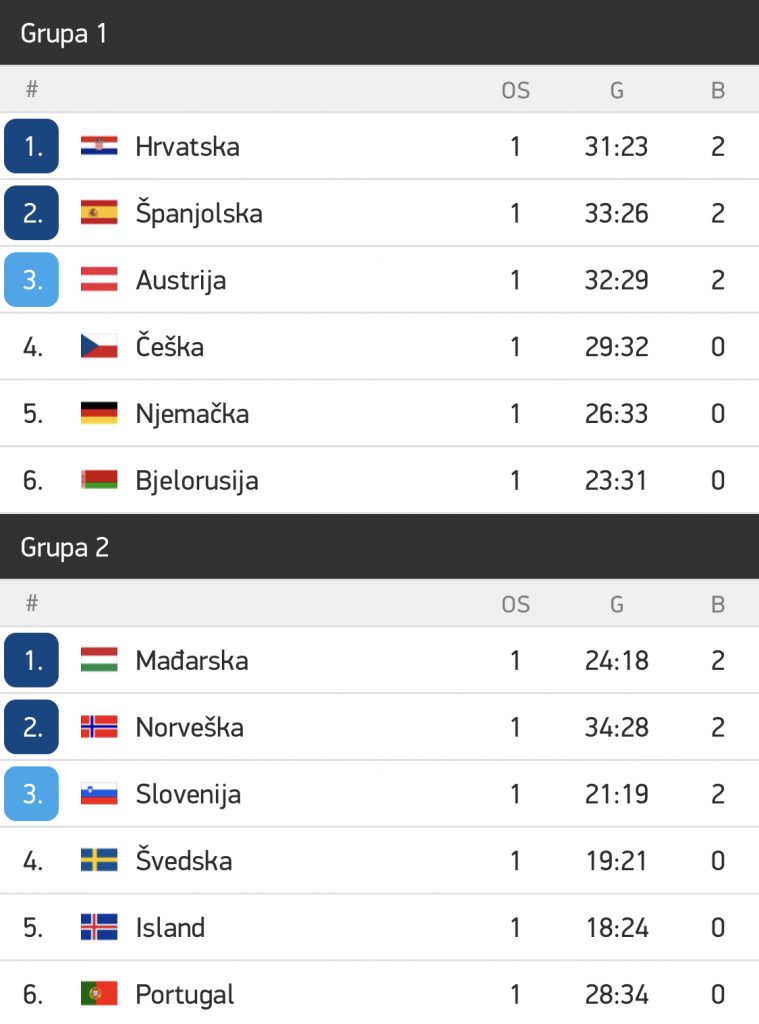Click the Norway flag next to Norveška
Screen dimensions: 759x1024
(x=99, y=727)
